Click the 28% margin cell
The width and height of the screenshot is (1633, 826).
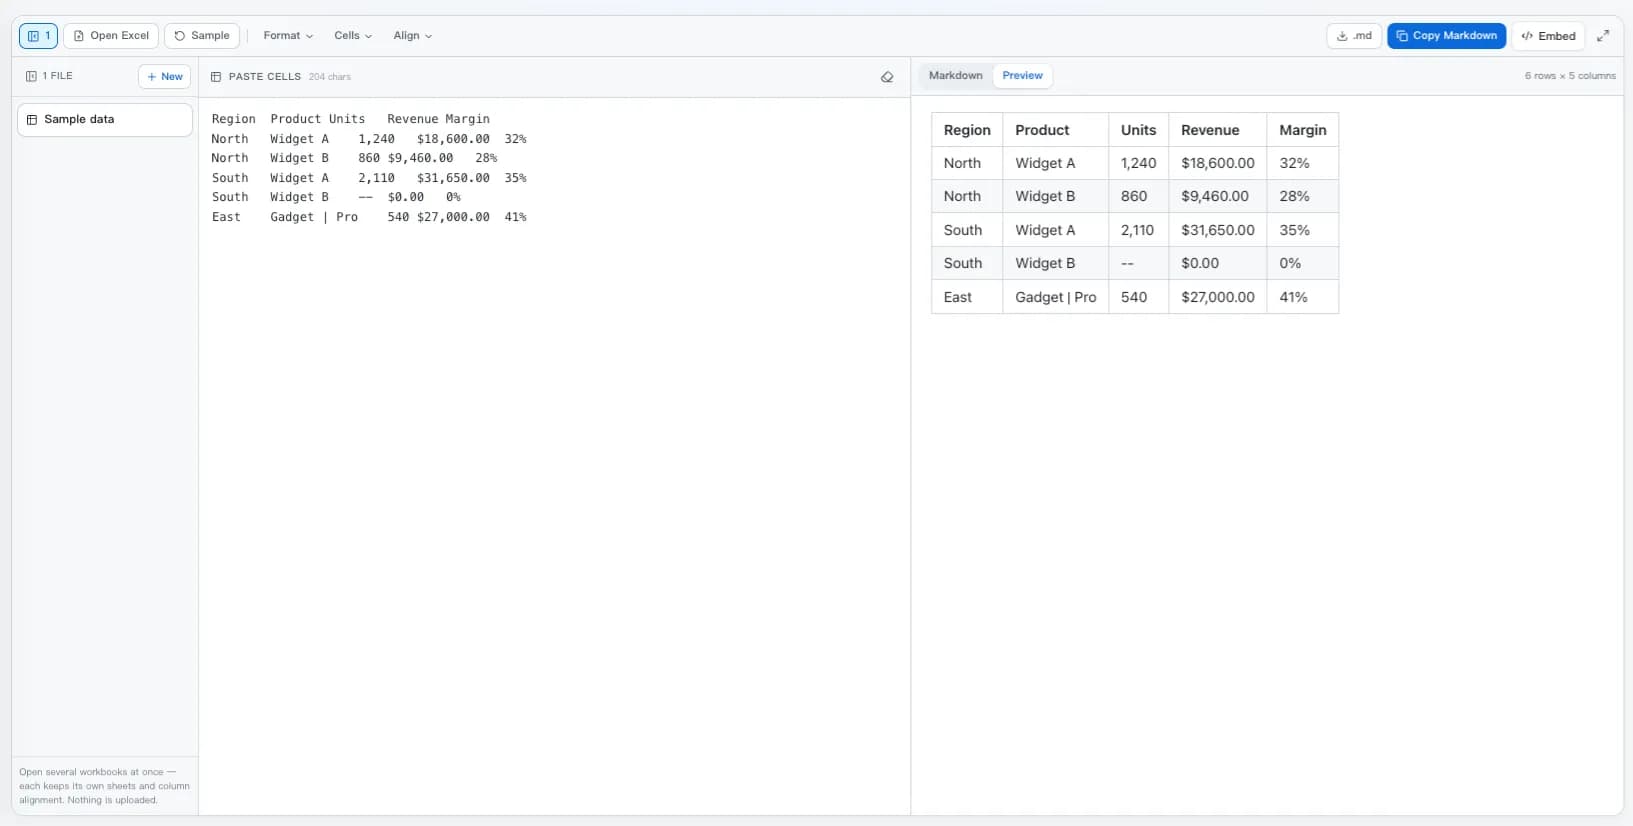[x=1302, y=196]
